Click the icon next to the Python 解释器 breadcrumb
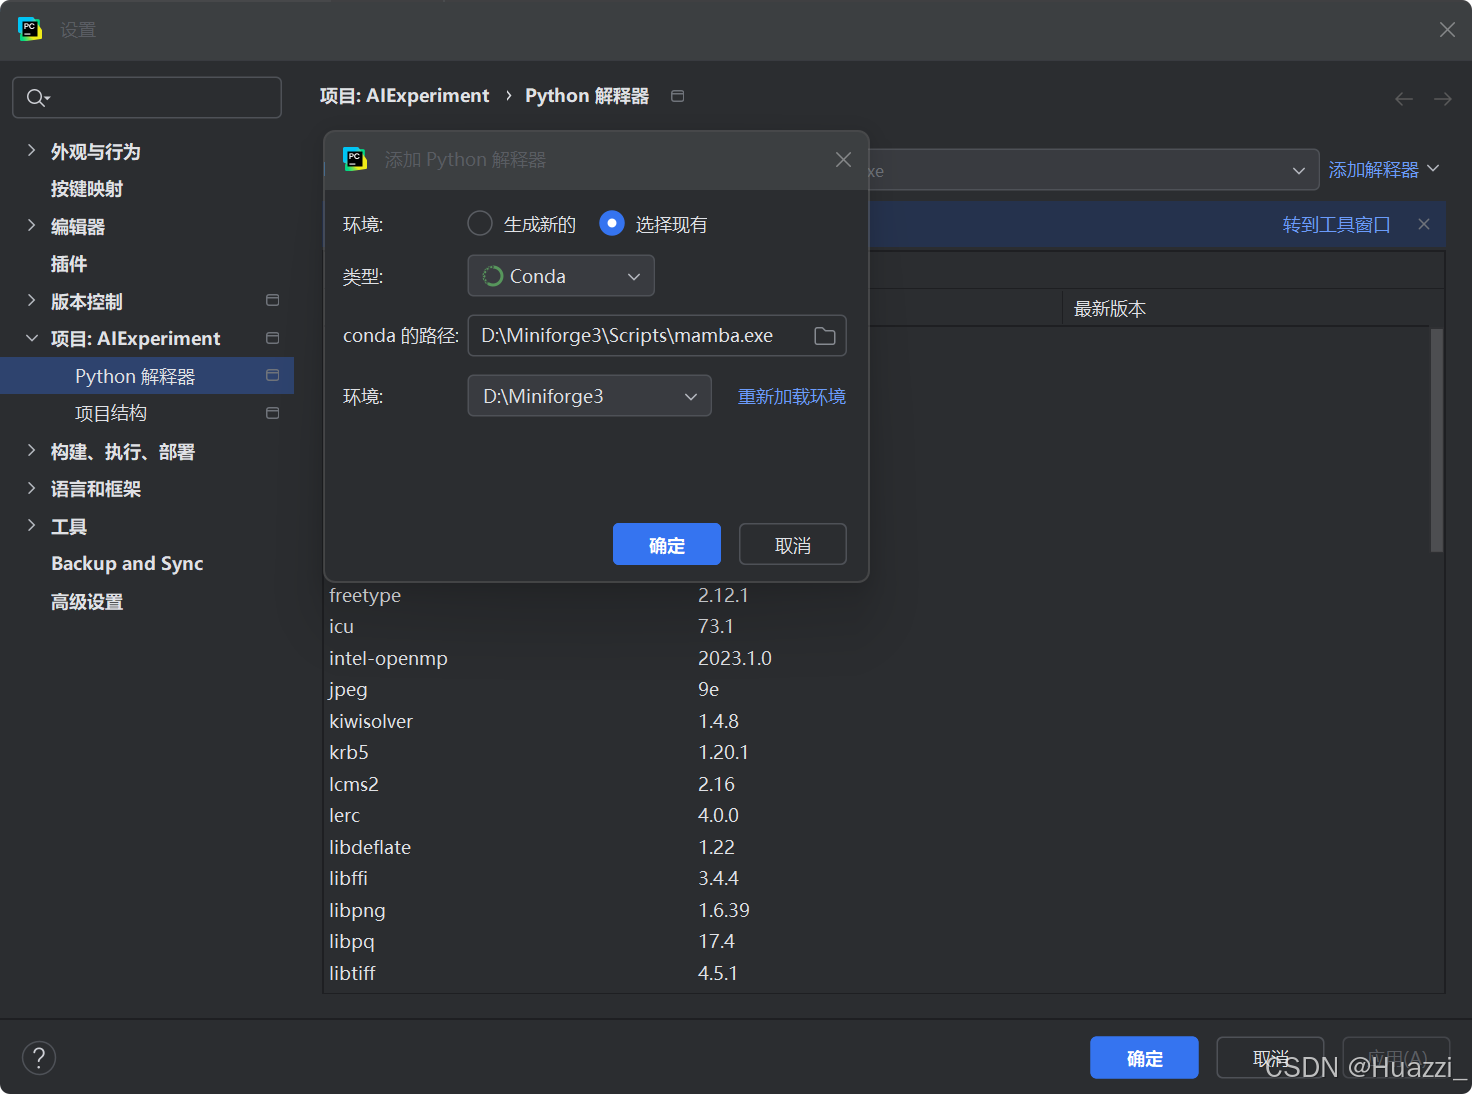 point(677,96)
